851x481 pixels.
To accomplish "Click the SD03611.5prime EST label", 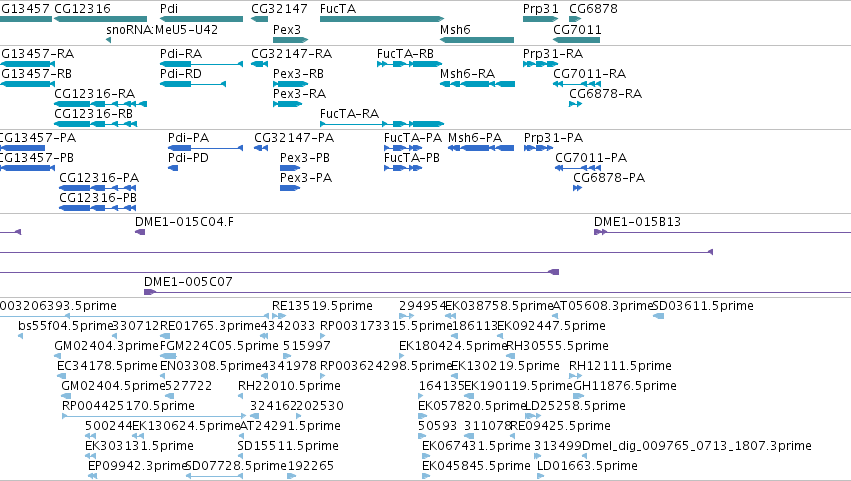I will tap(703, 306).
